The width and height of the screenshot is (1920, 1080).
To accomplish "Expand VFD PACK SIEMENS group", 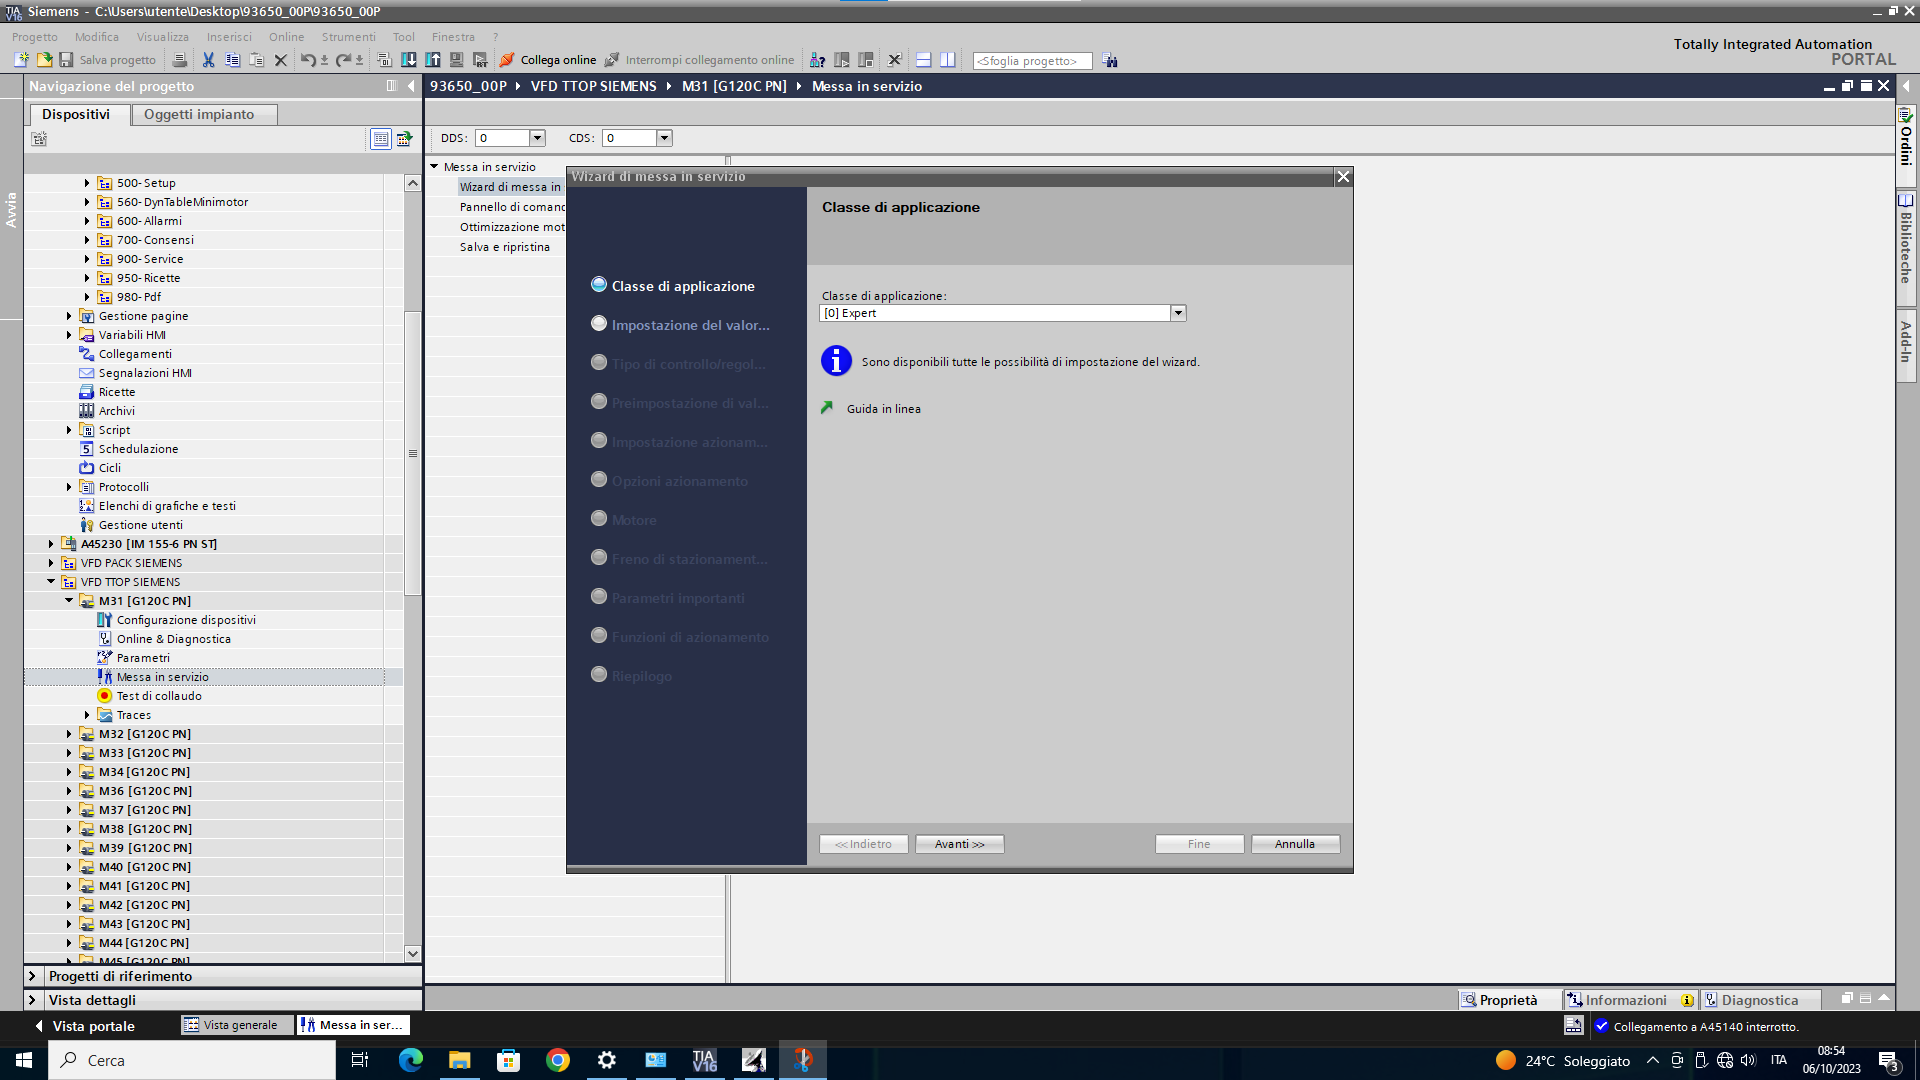I will tap(51, 563).
